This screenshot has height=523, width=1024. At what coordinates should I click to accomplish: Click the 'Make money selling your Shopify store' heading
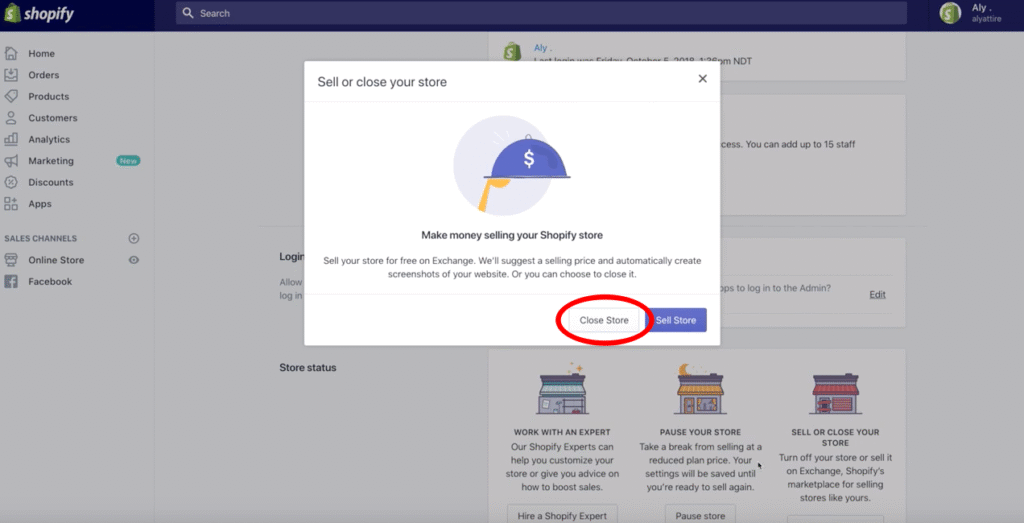[x=512, y=235]
